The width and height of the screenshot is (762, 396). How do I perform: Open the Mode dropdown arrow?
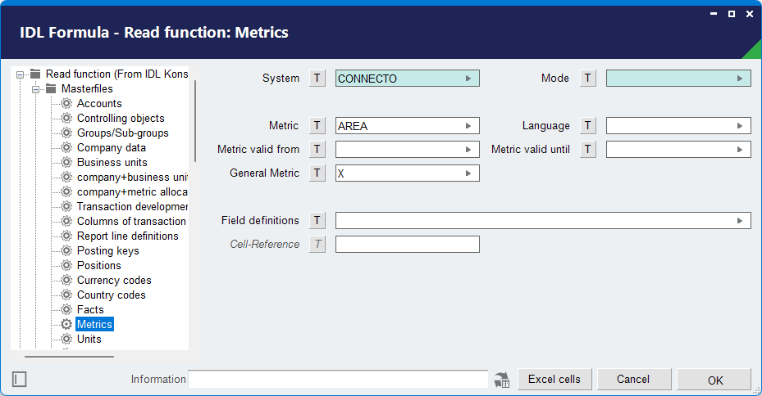[739, 78]
